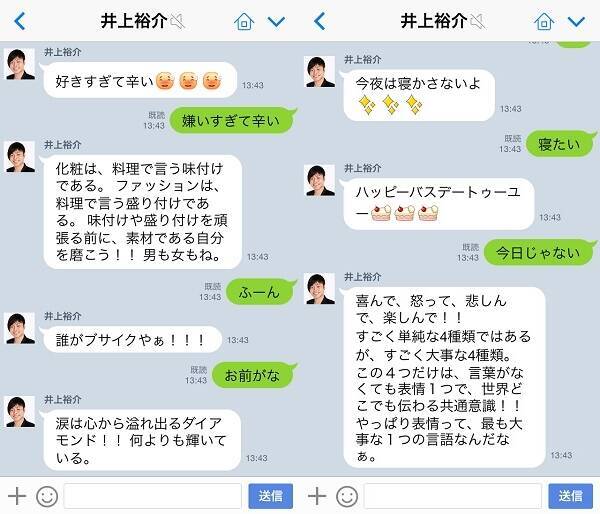The width and height of the screenshot is (600, 514).
Task: Open the emoji smiley picker in right chat
Action: coord(347,496)
